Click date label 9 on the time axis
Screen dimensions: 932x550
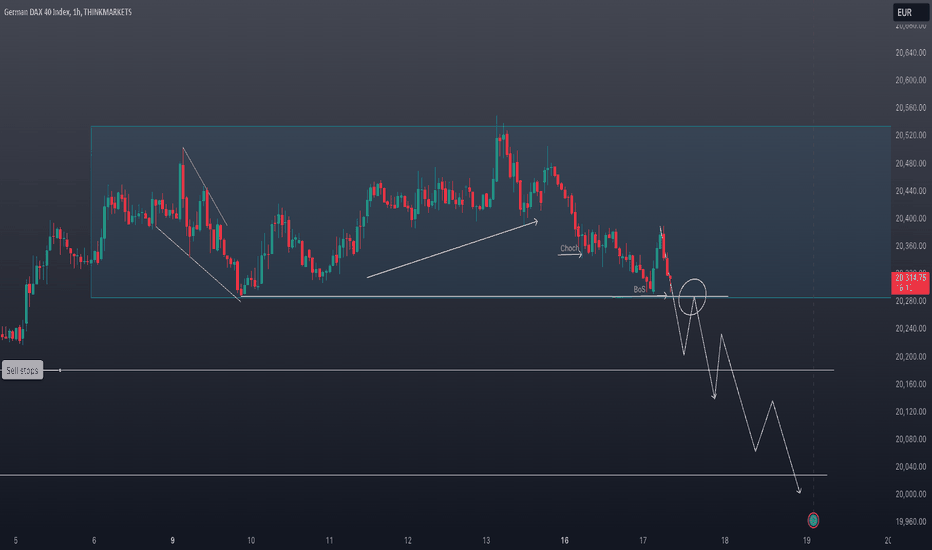pyautogui.click(x=172, y=540)
